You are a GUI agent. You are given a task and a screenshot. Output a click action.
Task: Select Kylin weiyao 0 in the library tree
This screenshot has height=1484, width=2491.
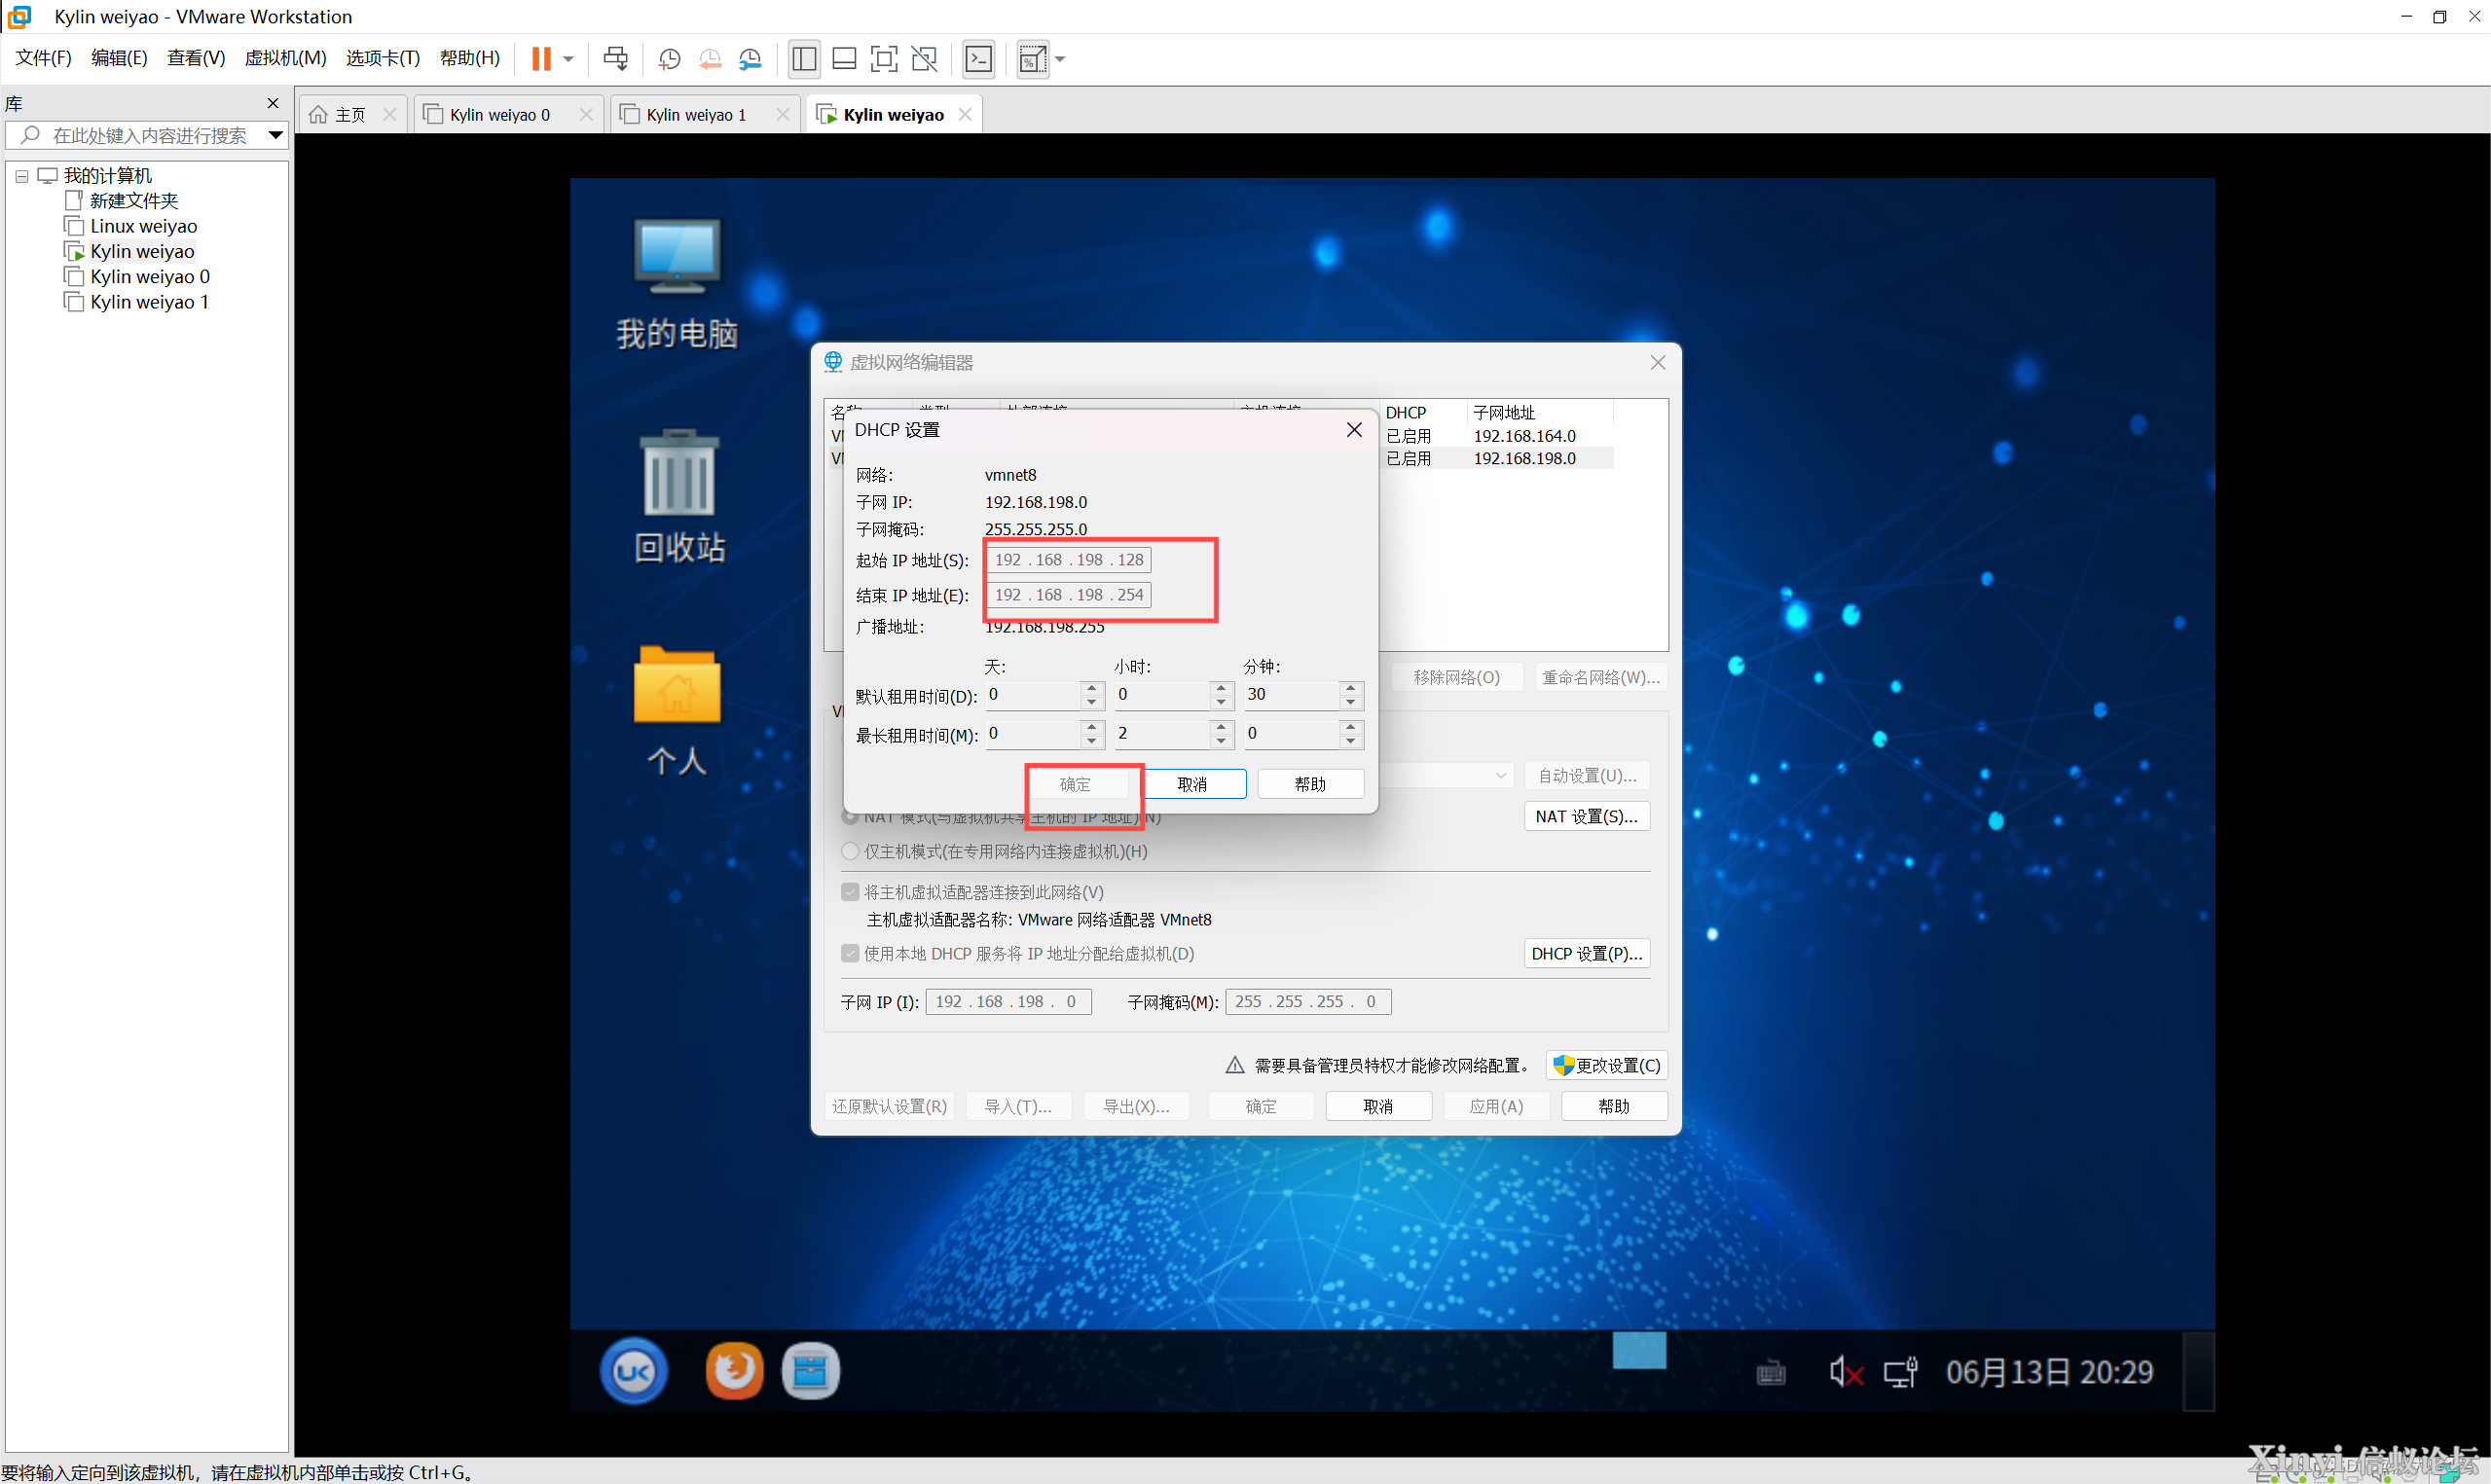click(149, 276)
